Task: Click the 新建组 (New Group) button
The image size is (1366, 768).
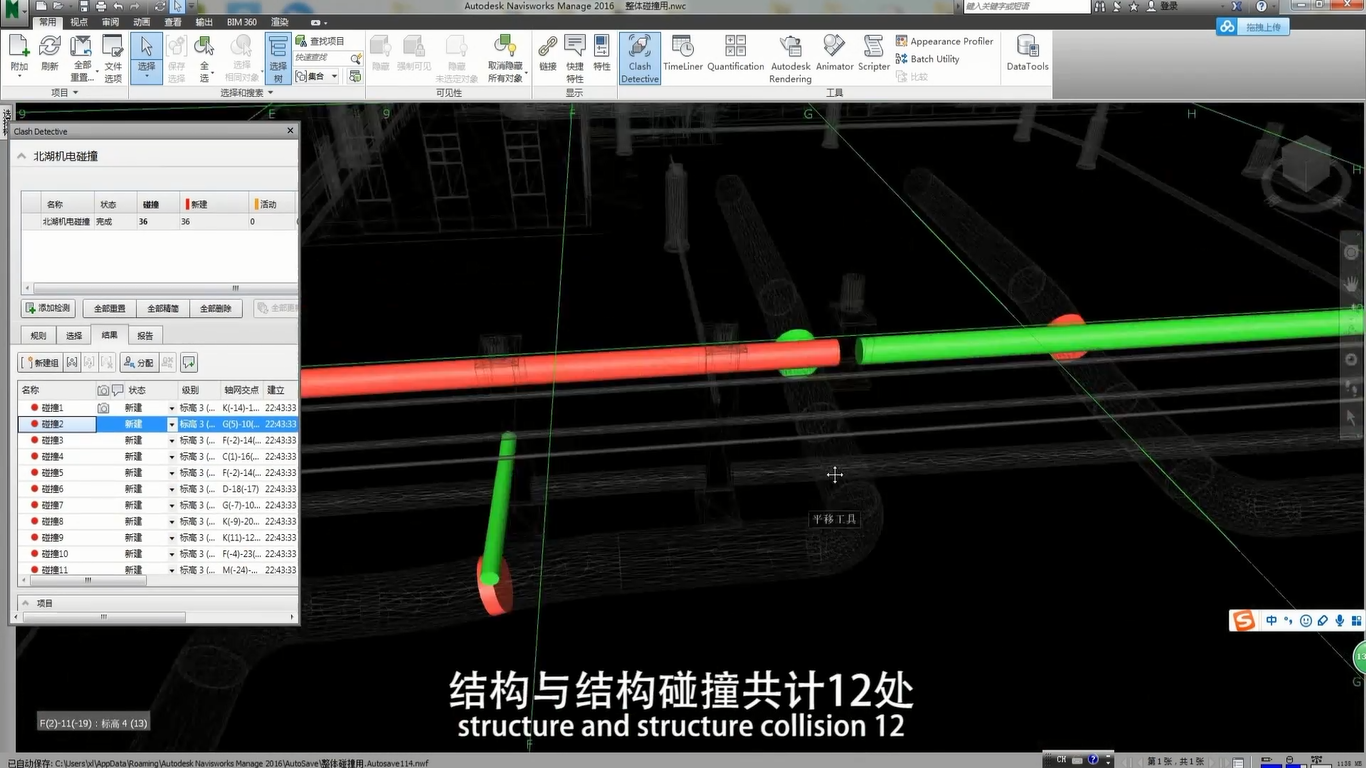Action: [x=40, y=362]
